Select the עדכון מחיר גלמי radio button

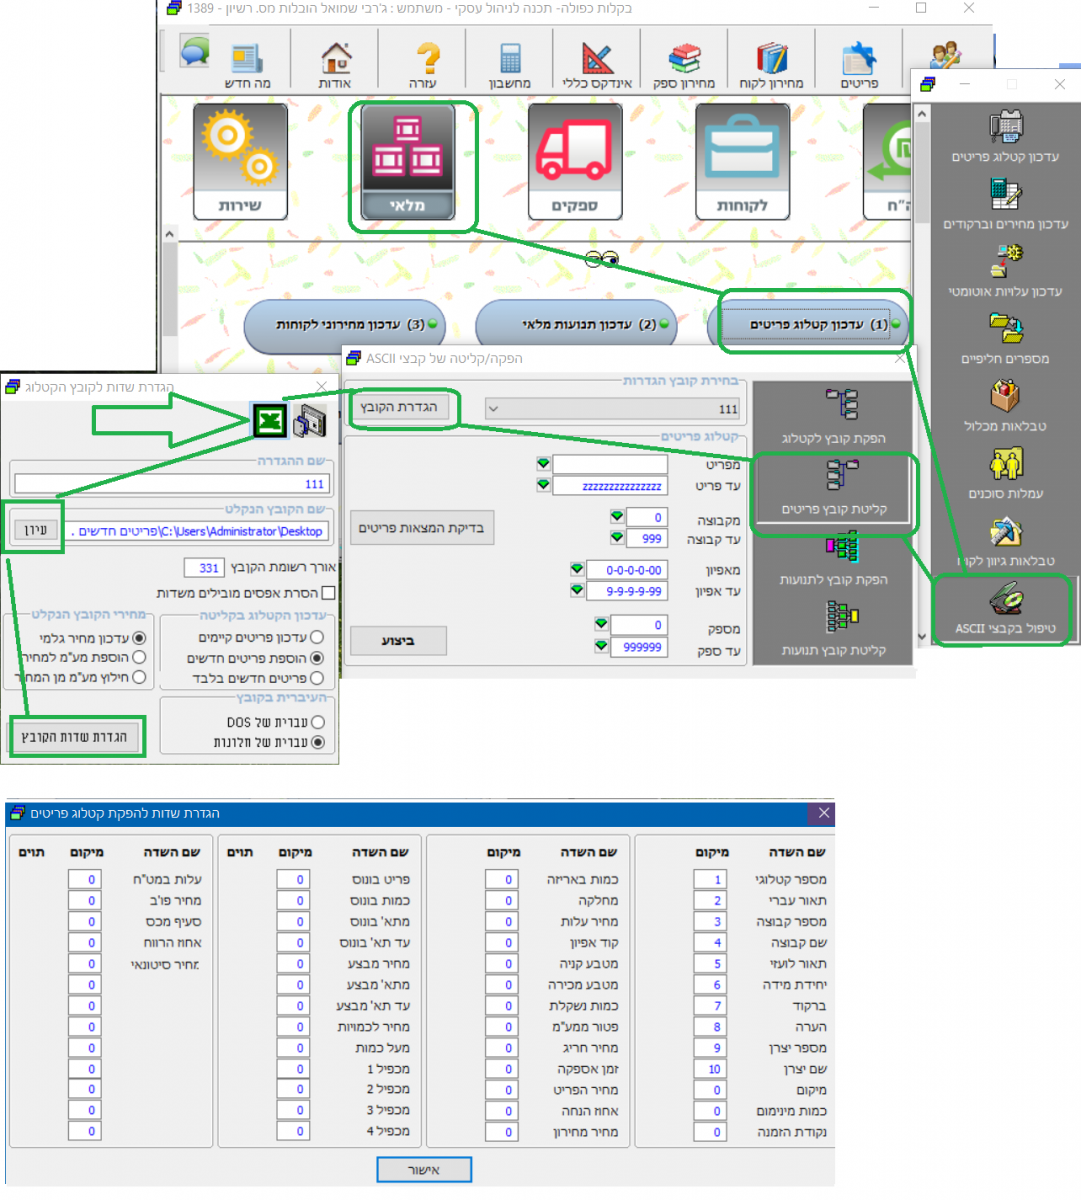pos(139,637)
